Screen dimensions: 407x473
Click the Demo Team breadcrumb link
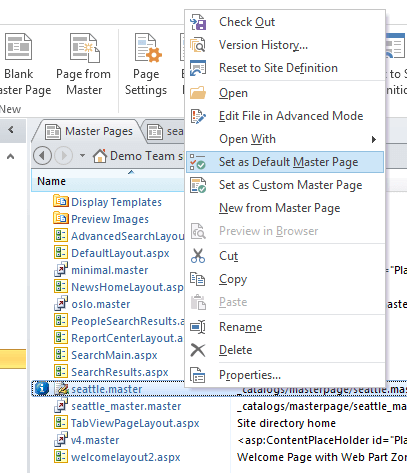[x=147, y=156]
